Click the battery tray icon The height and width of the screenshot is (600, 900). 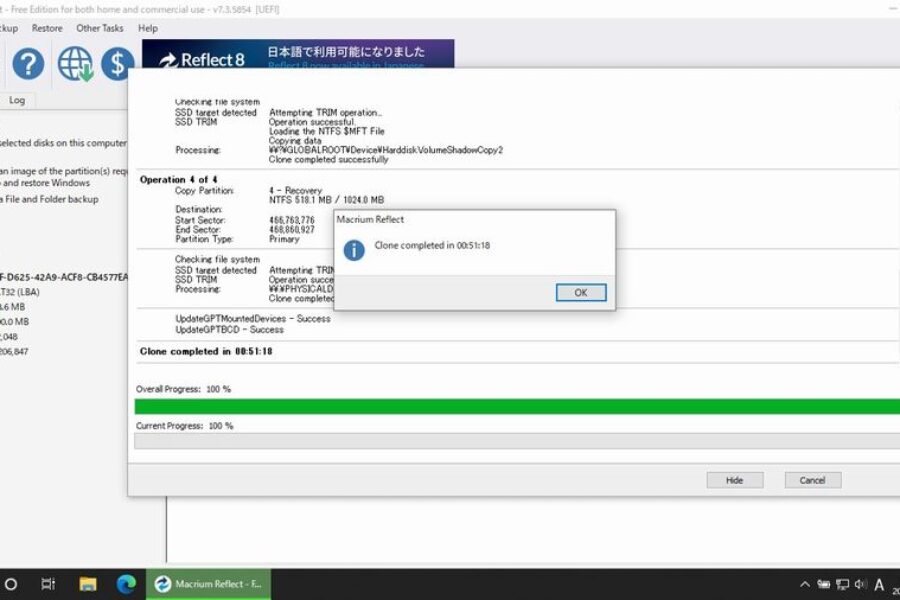824,584
